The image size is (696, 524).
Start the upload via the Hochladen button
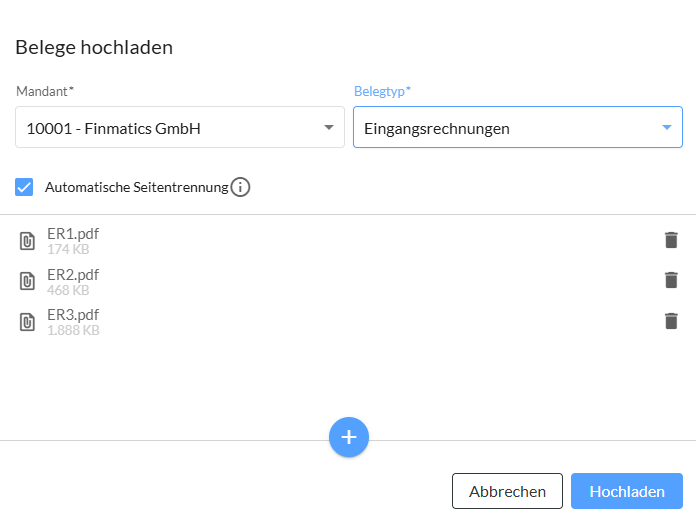pyautogui.click(x=627, y=491)
